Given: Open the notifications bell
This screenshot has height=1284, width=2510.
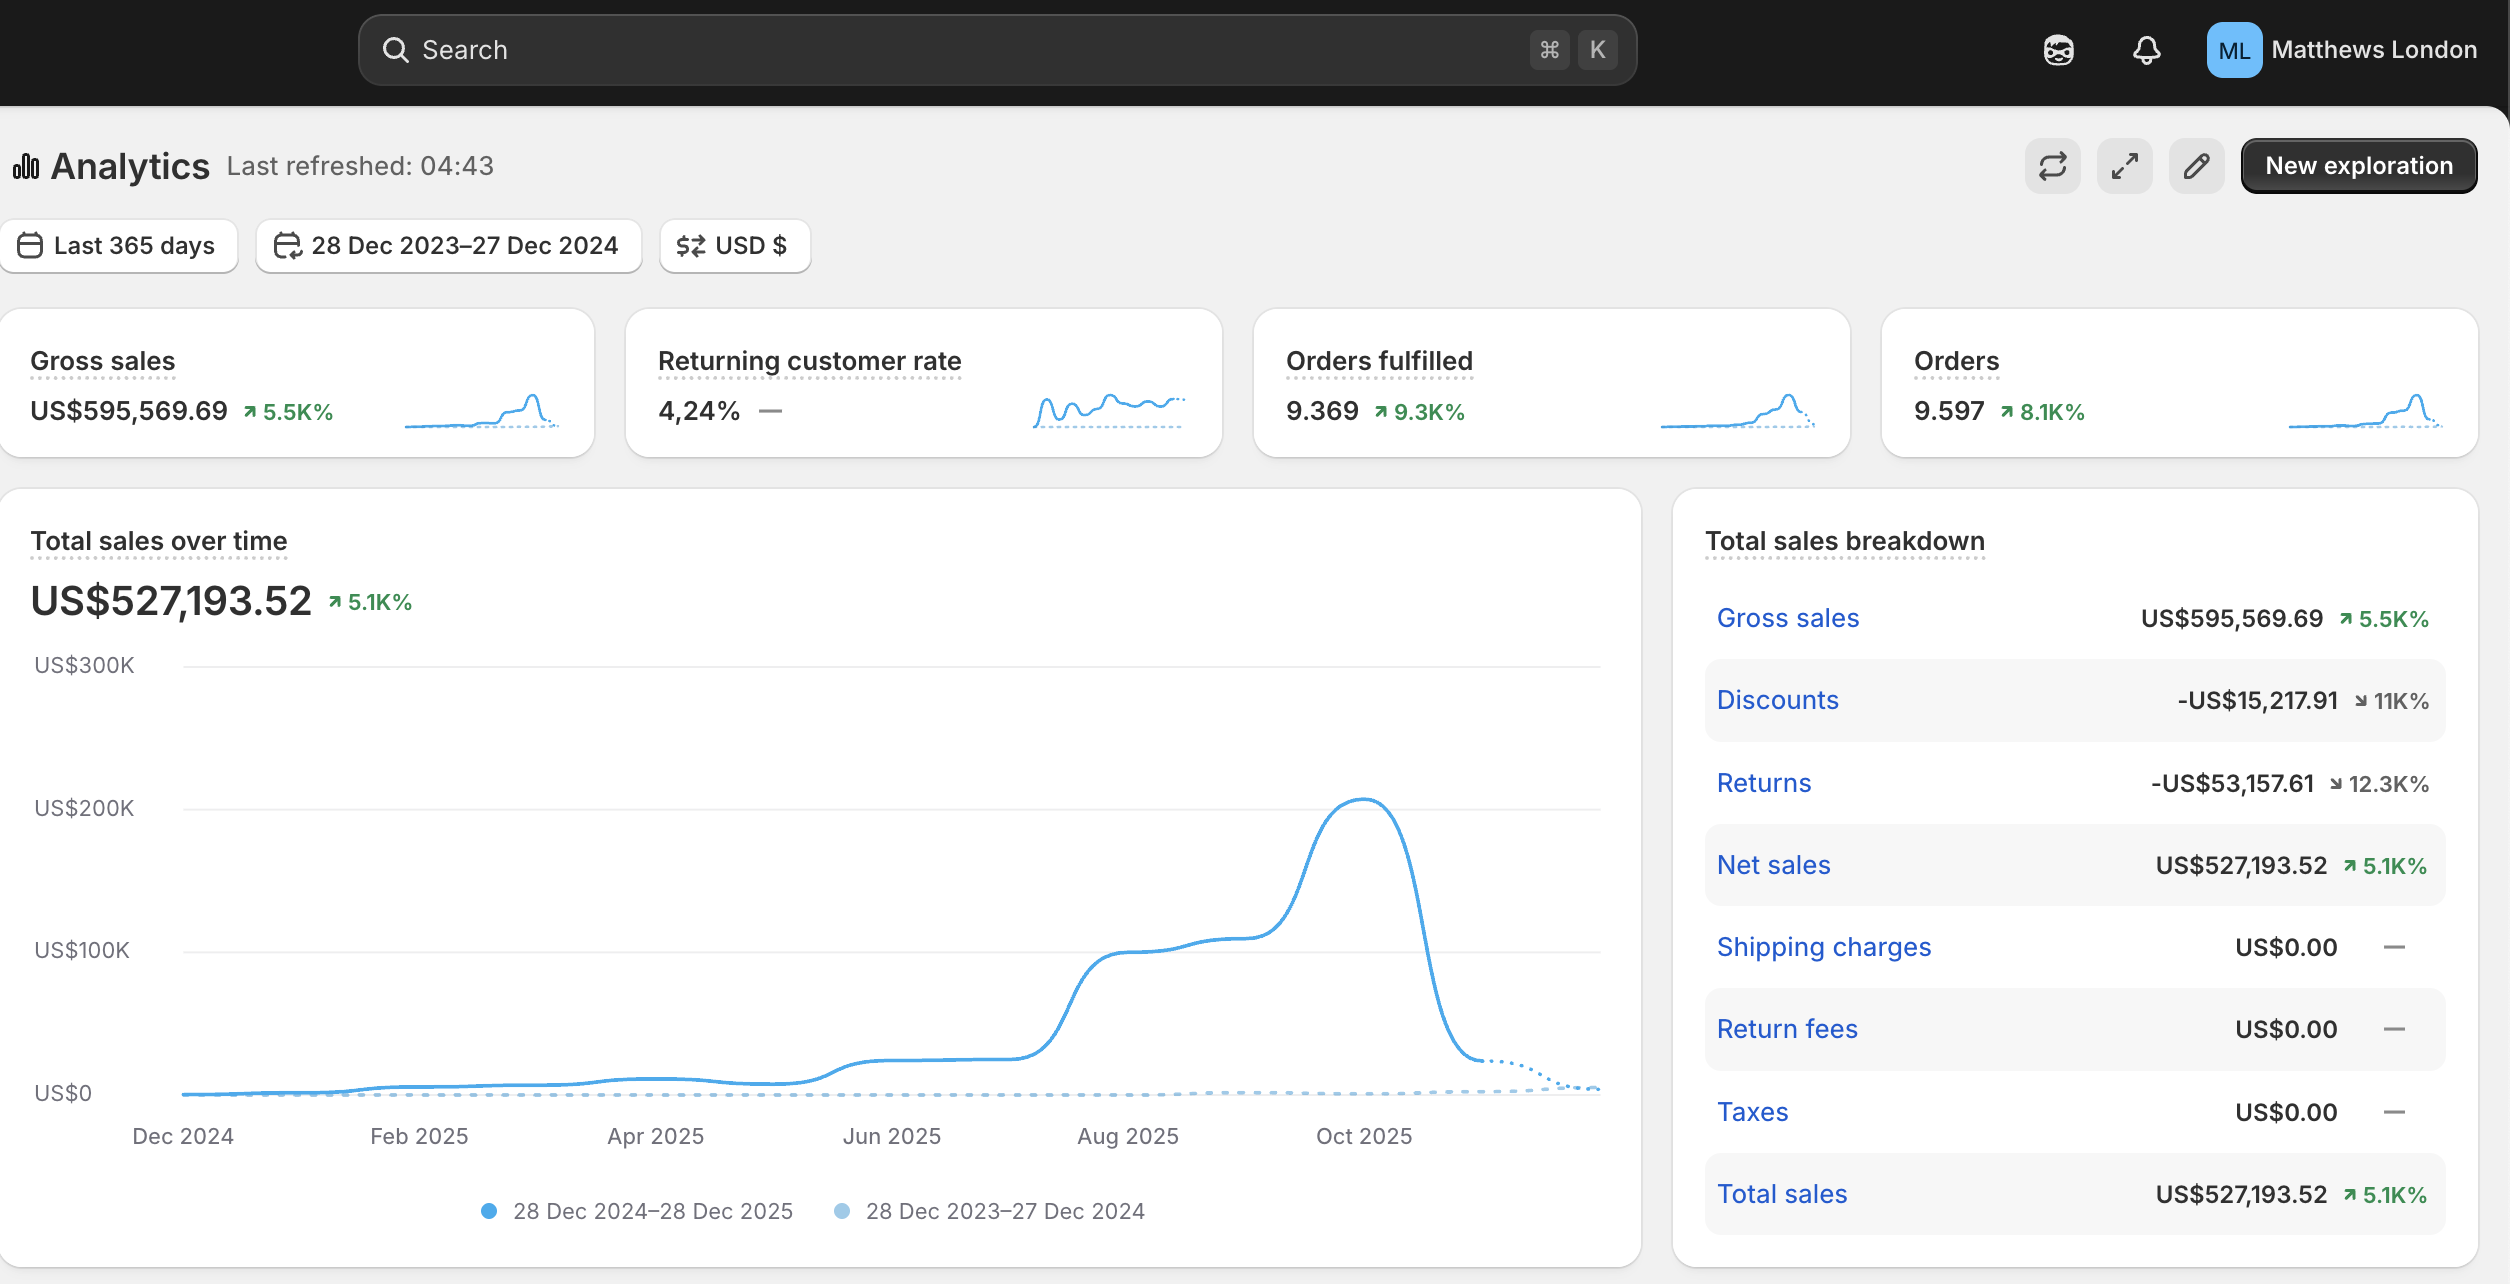Looking at the screenshot, I should 2146,50.
